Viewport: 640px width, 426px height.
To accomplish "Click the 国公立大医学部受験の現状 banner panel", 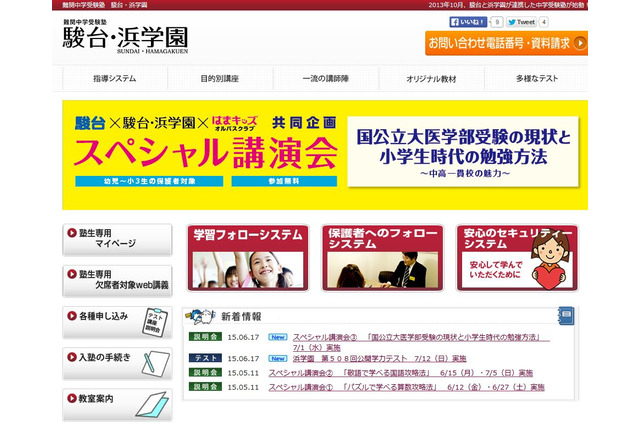I will pos(463,152).
